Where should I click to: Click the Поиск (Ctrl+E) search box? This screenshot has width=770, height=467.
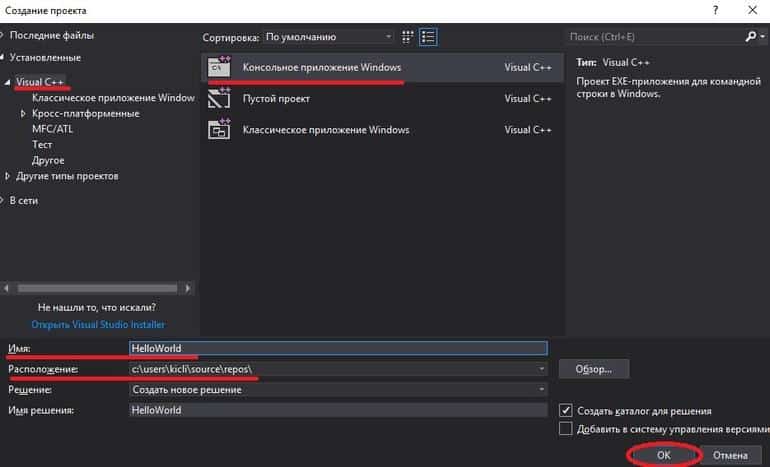click(656, 36)
